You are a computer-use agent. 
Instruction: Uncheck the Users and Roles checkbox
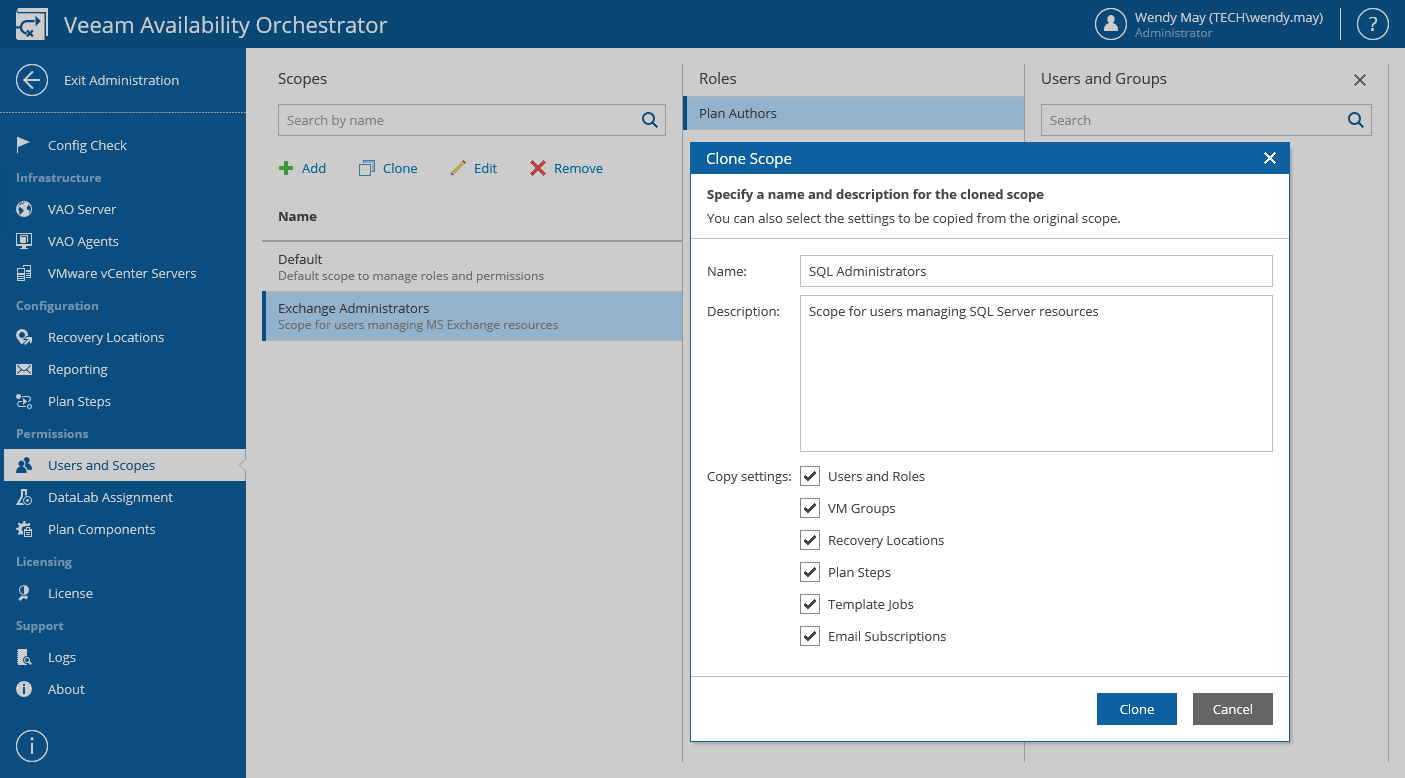pyautogui.click(x=810, y=476)
